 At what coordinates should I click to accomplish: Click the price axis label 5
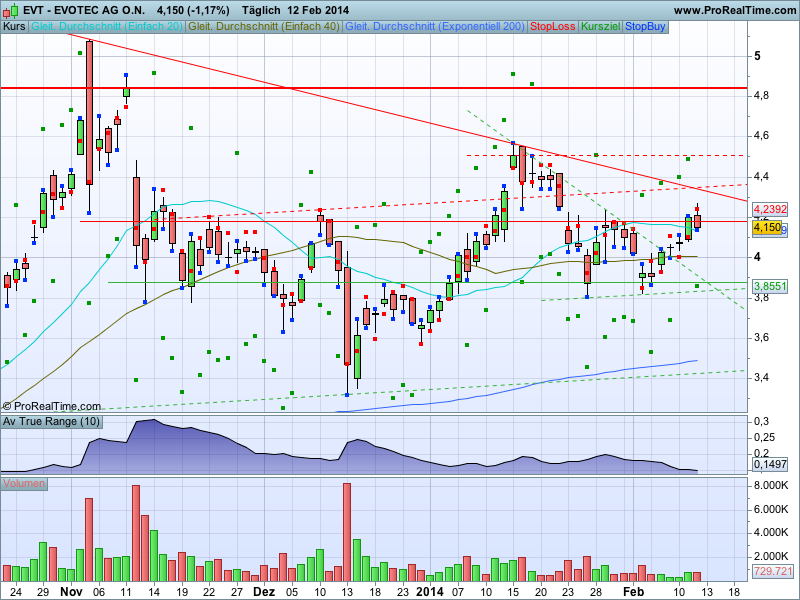[757, 56]
